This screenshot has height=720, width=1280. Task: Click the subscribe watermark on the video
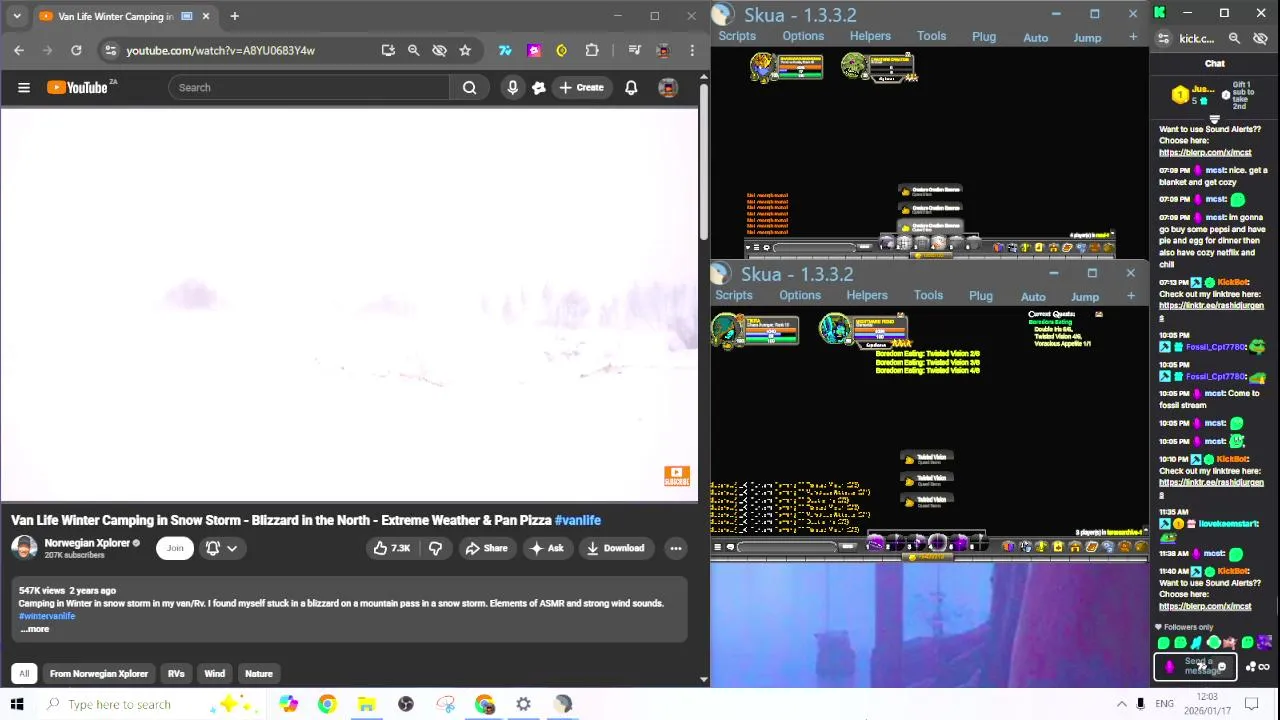tap(677, 476)
